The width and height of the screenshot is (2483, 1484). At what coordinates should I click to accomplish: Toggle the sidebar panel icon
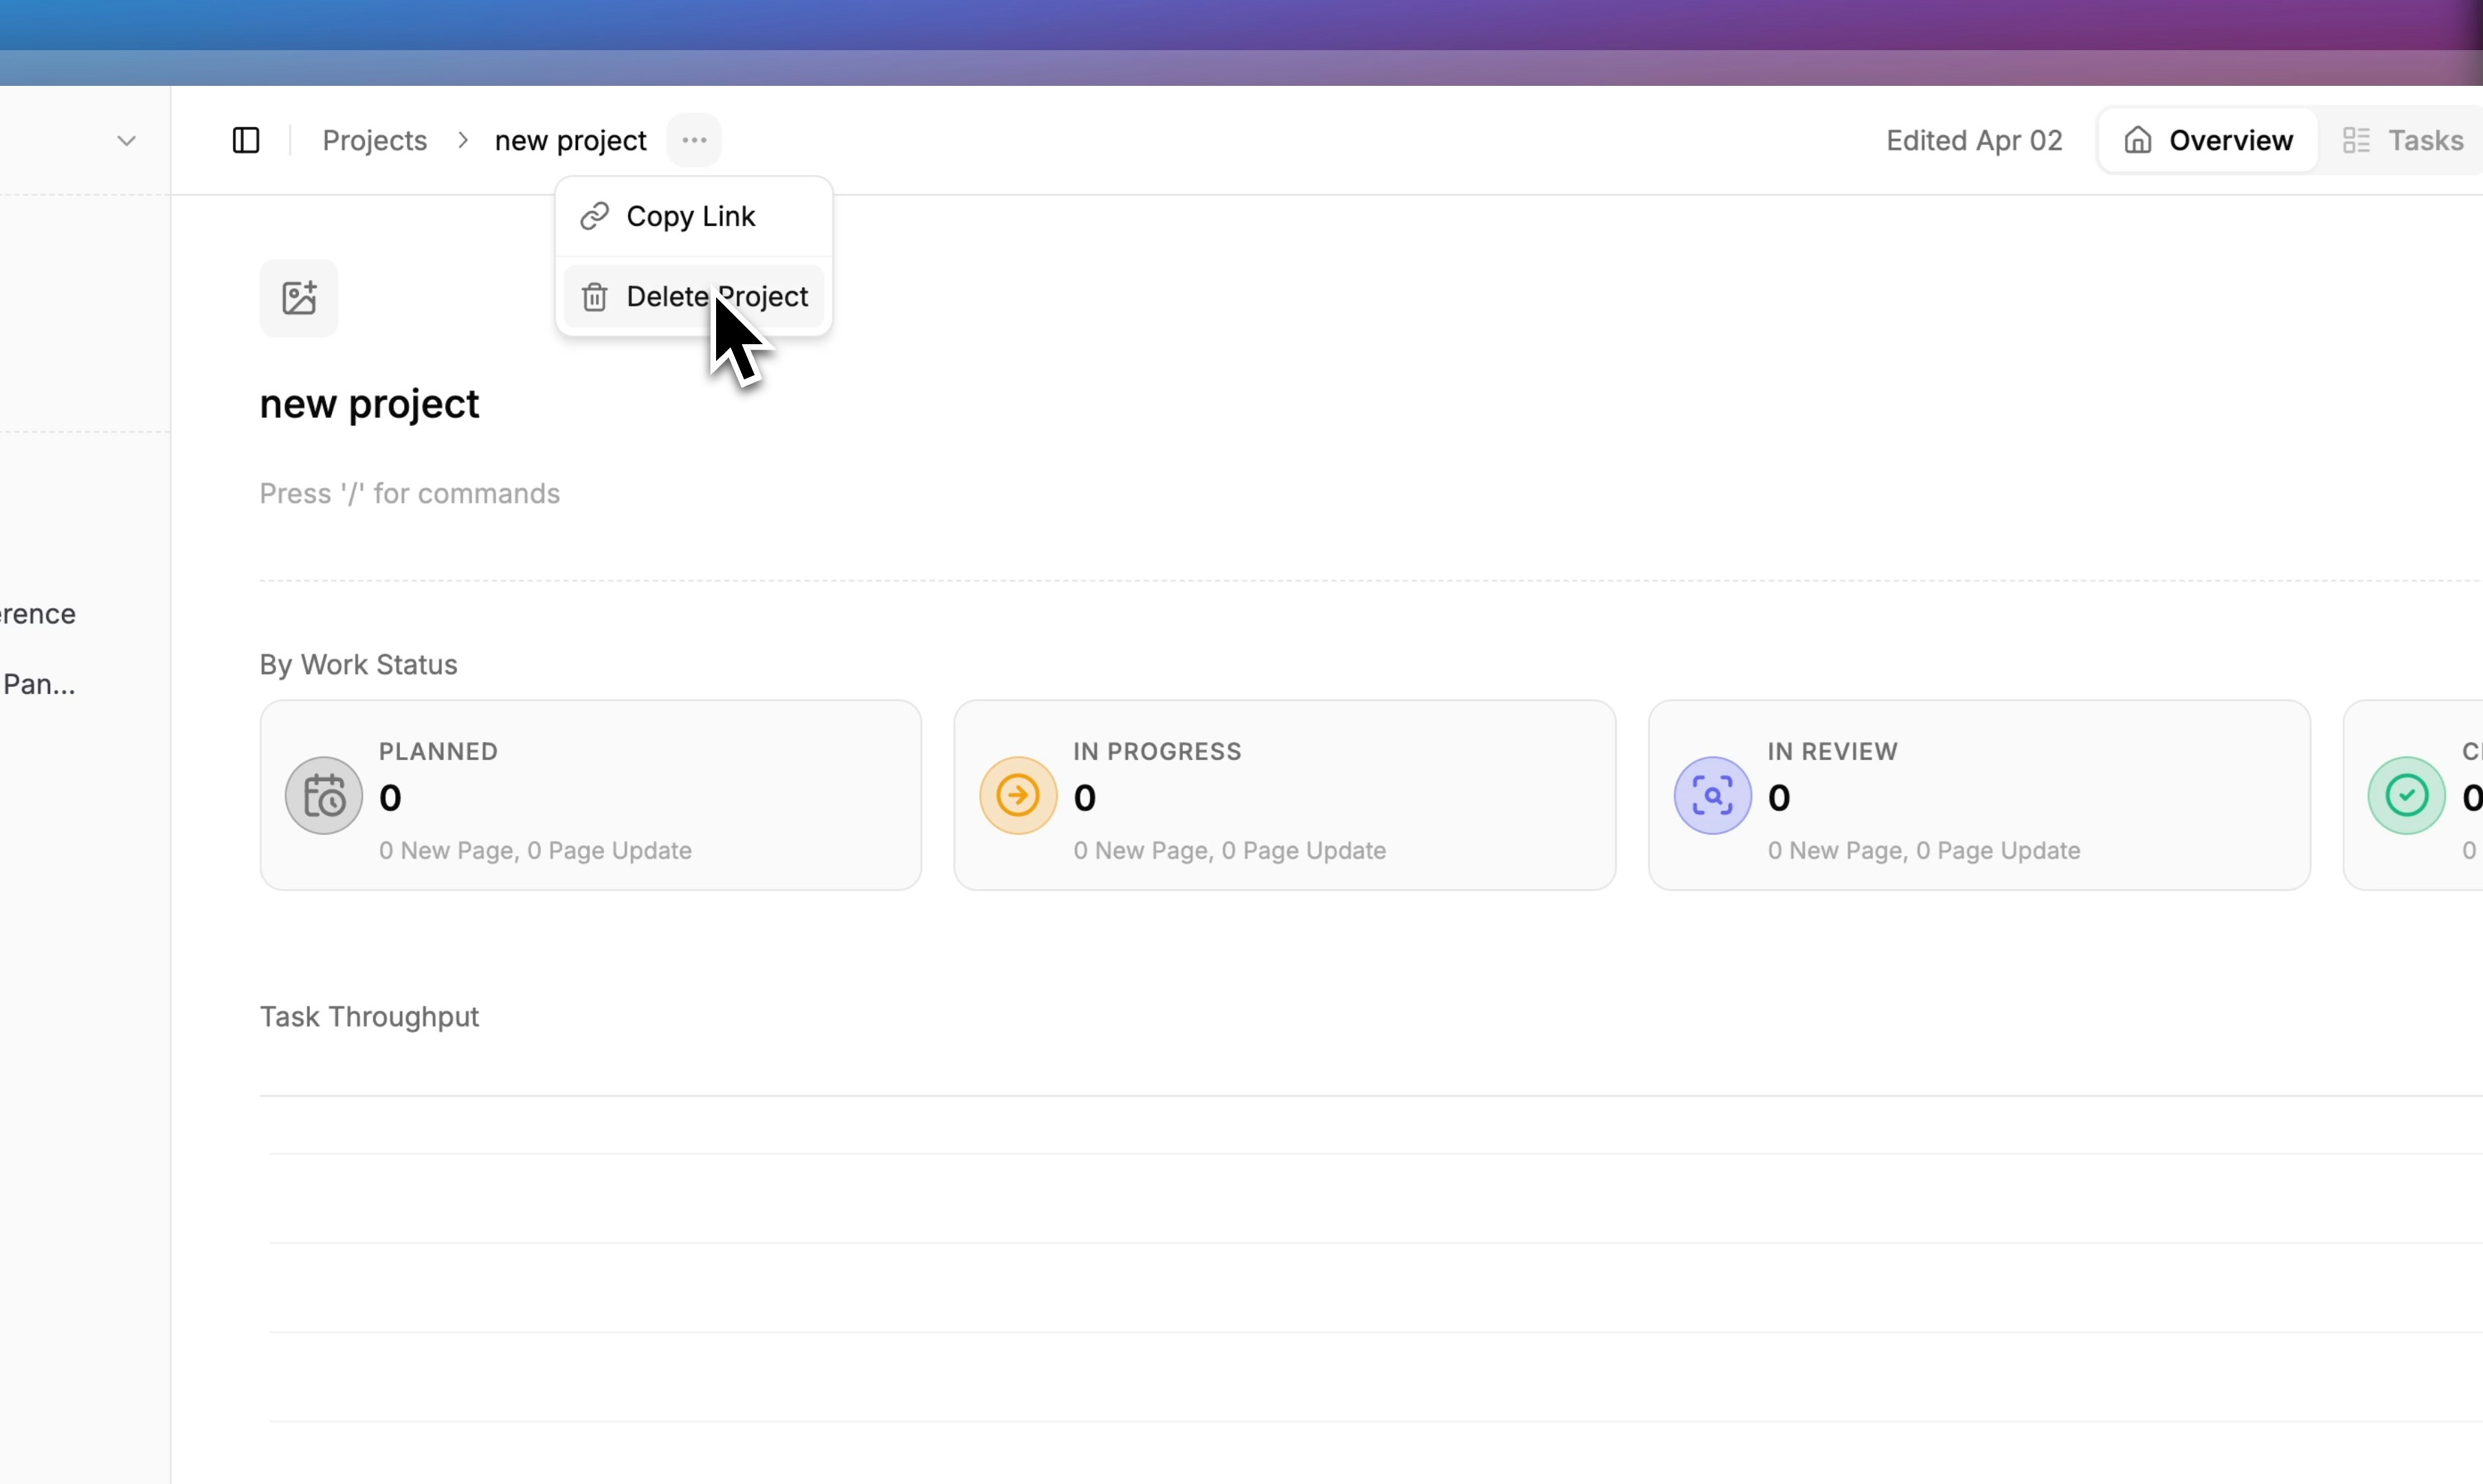pos(246,140)
